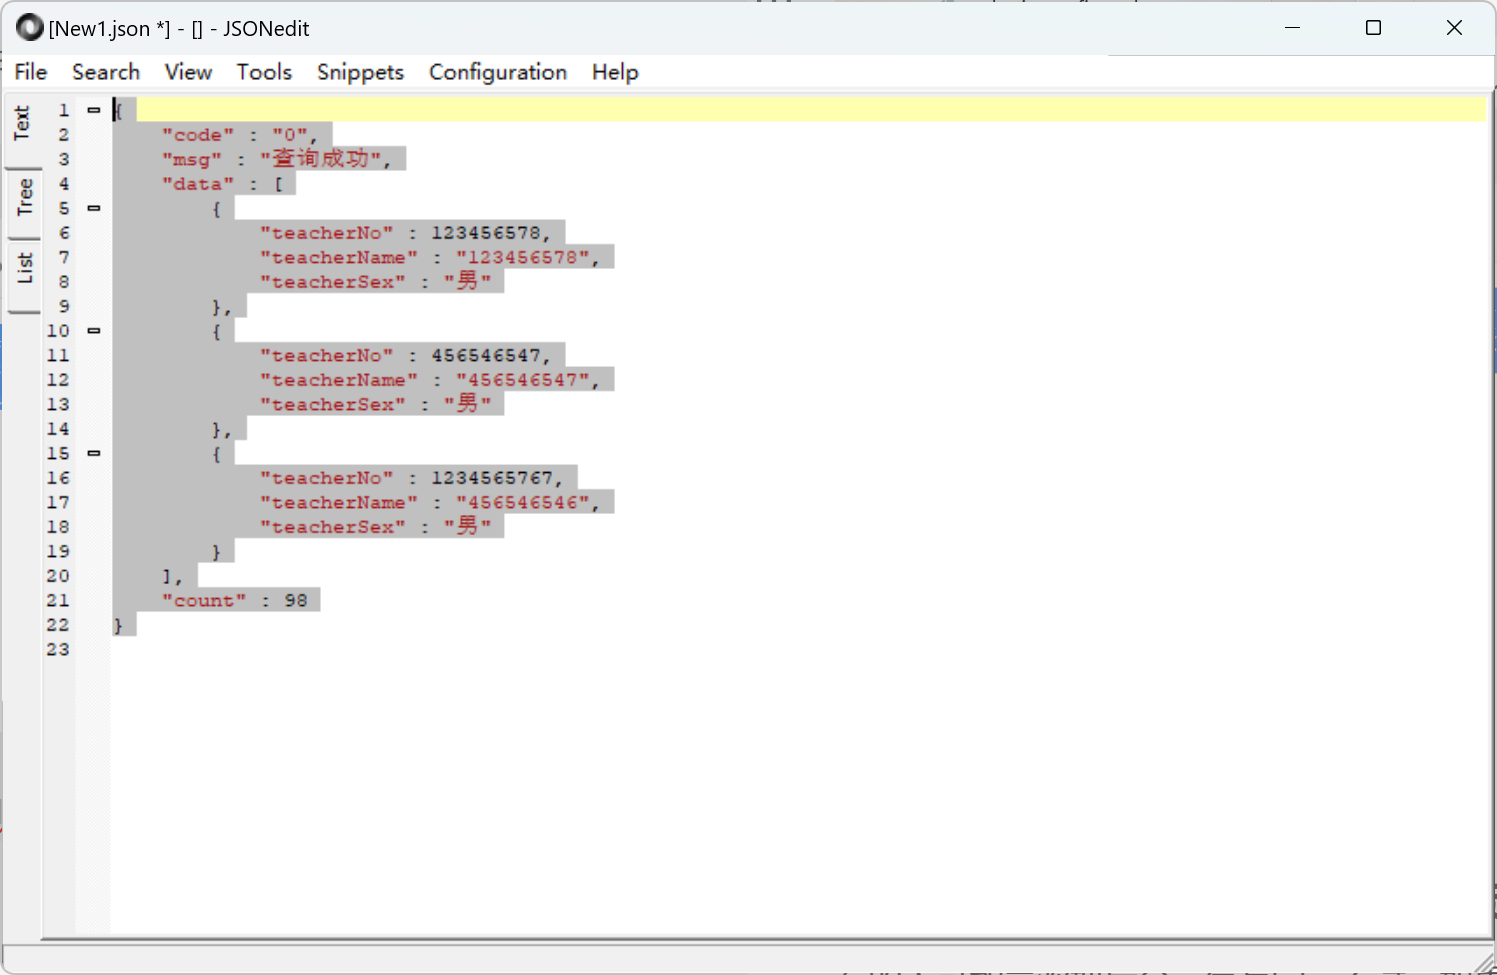The height and width of the screenshot is (975, 1497).
Task: Click "teacherNo" key on line 11
Action: click(x=327, y=356)
